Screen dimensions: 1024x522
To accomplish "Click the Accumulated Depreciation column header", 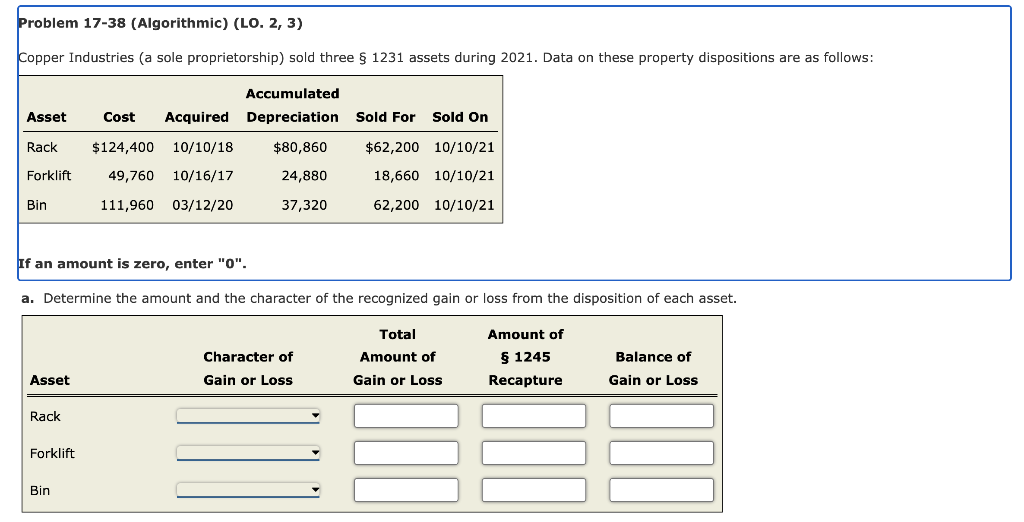I will (x=293, y=106).
